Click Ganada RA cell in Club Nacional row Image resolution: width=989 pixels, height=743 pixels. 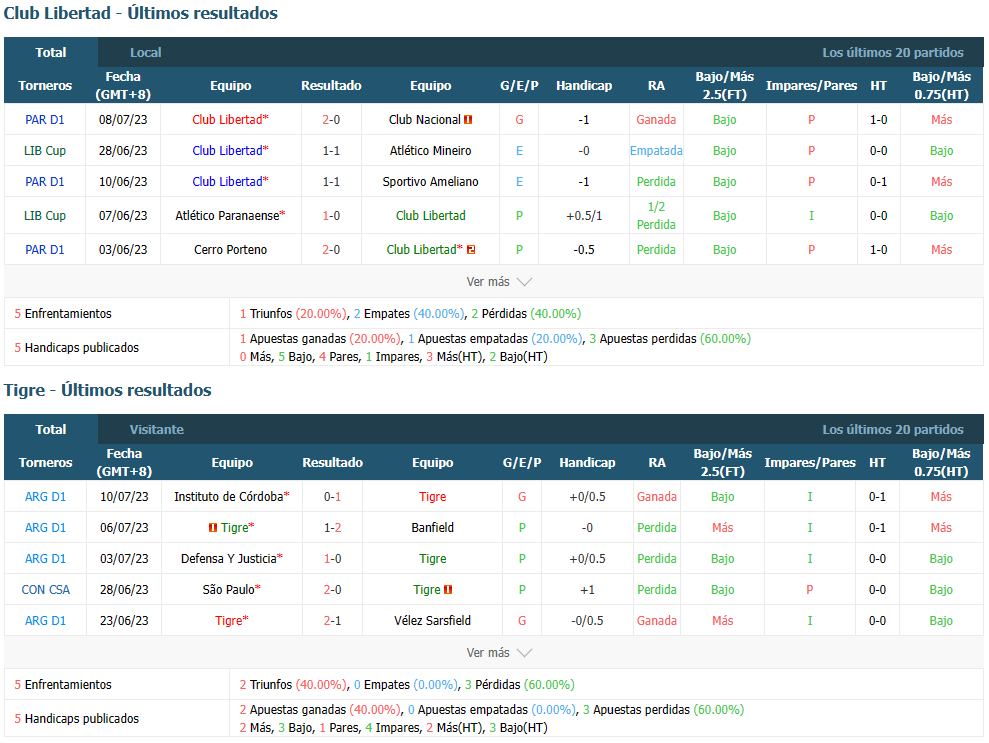coord(656,120)
